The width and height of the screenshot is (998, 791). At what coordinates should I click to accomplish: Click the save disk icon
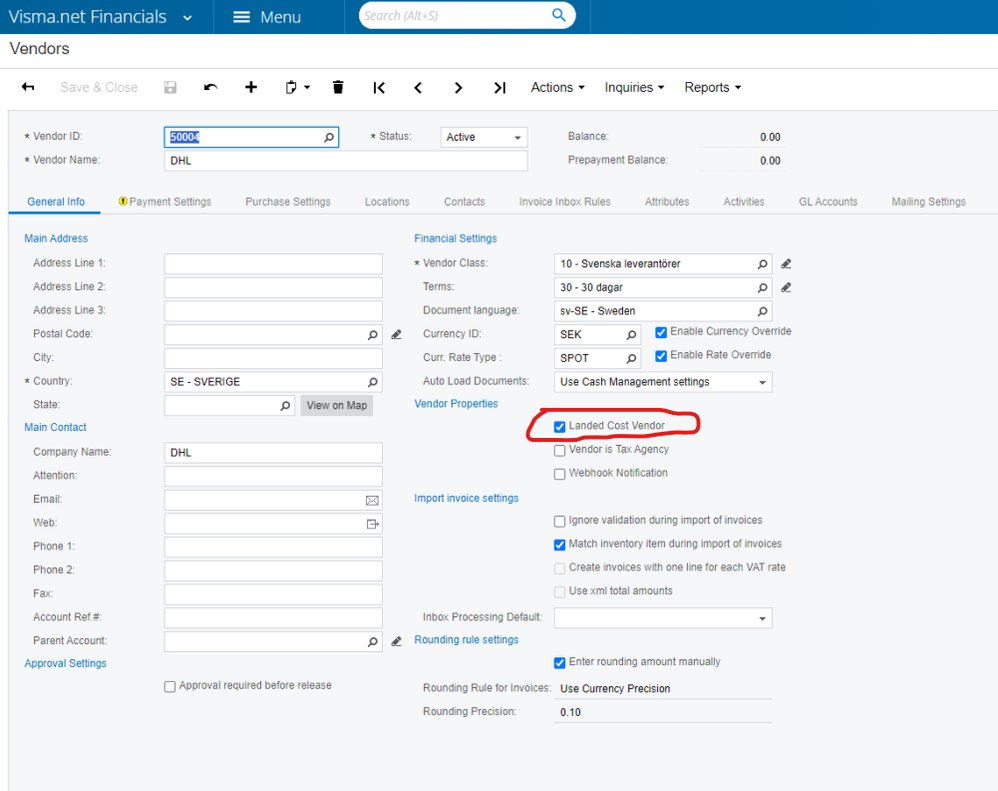click(170, 87)
